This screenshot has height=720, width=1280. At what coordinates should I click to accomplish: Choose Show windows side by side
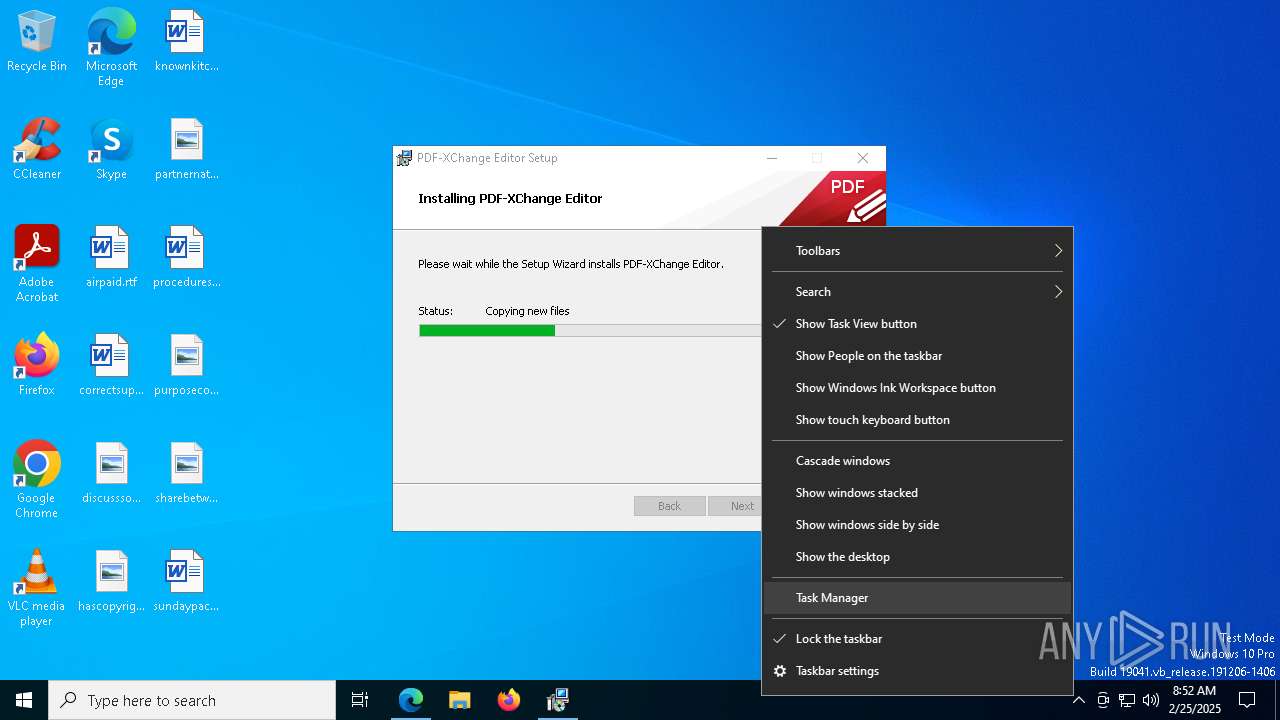917,525
